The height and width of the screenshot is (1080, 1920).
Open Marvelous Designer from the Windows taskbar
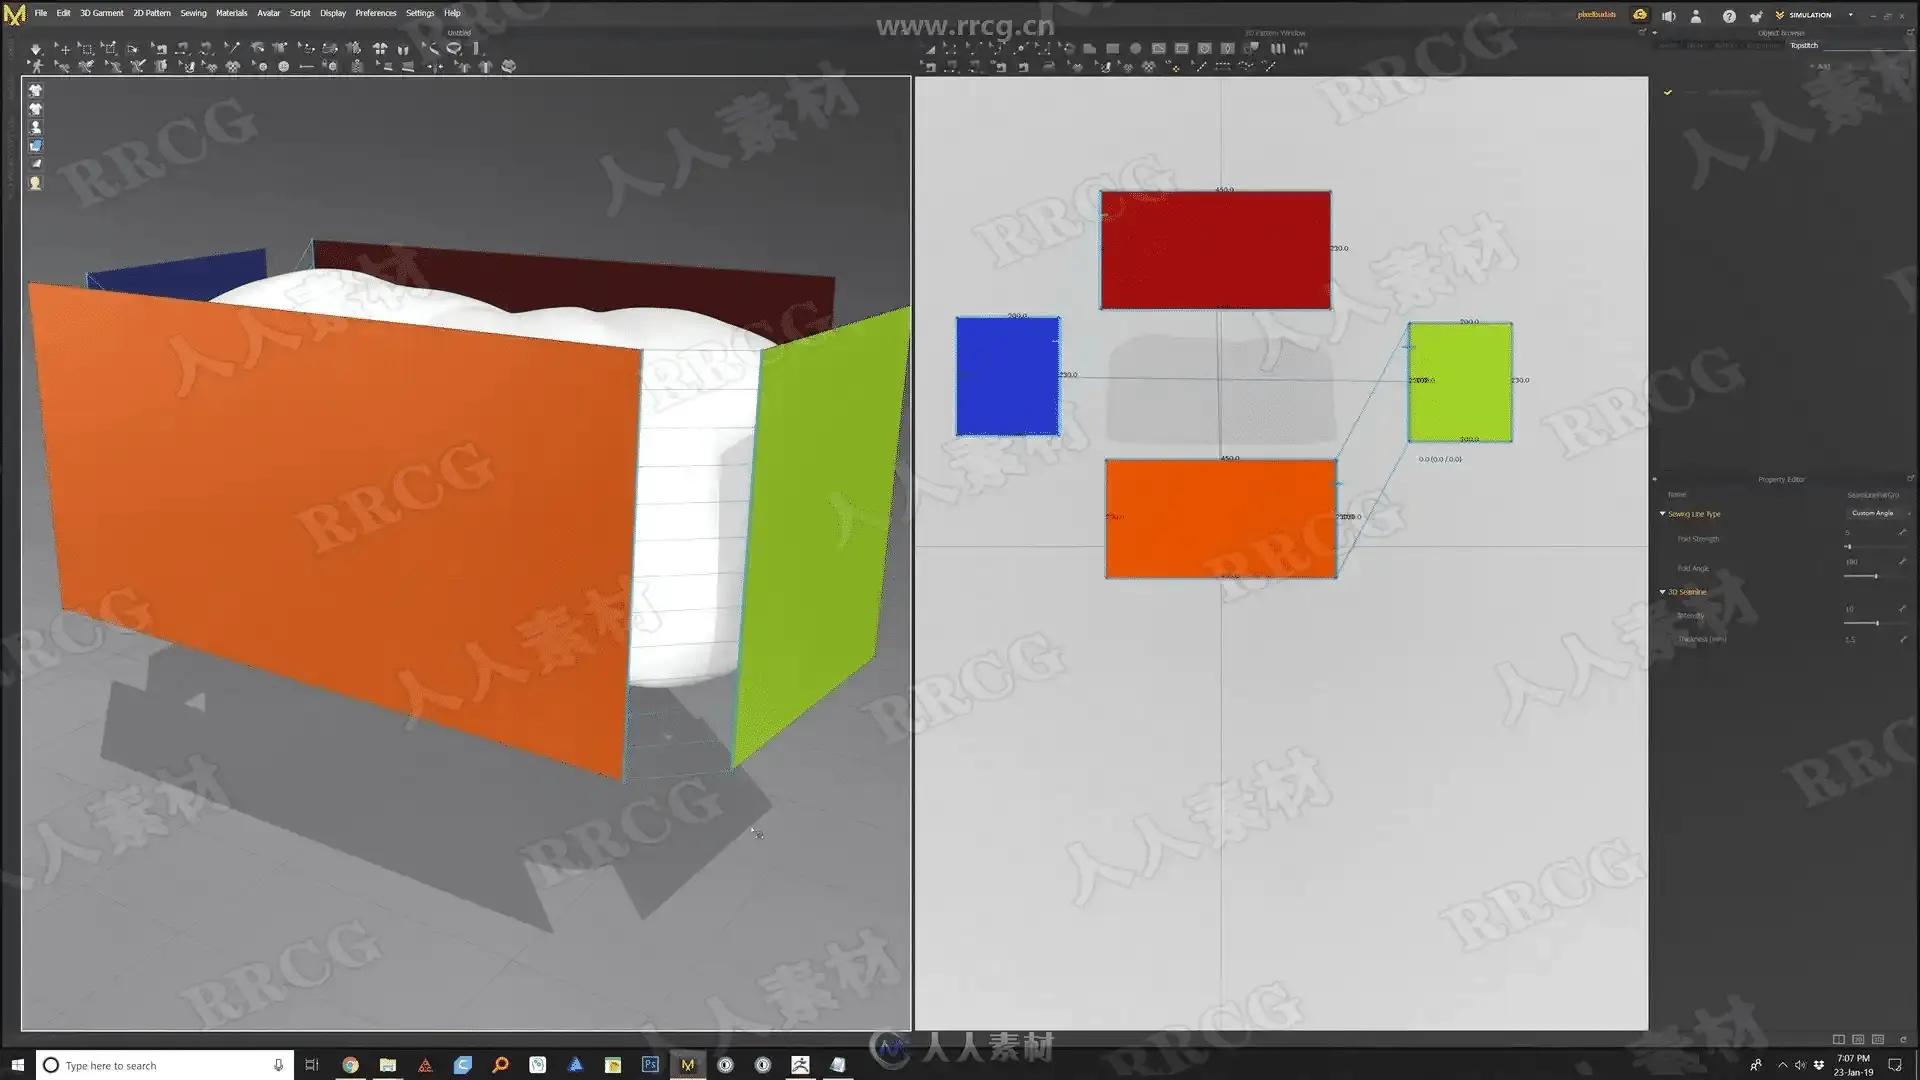(x=688, y=1065)
